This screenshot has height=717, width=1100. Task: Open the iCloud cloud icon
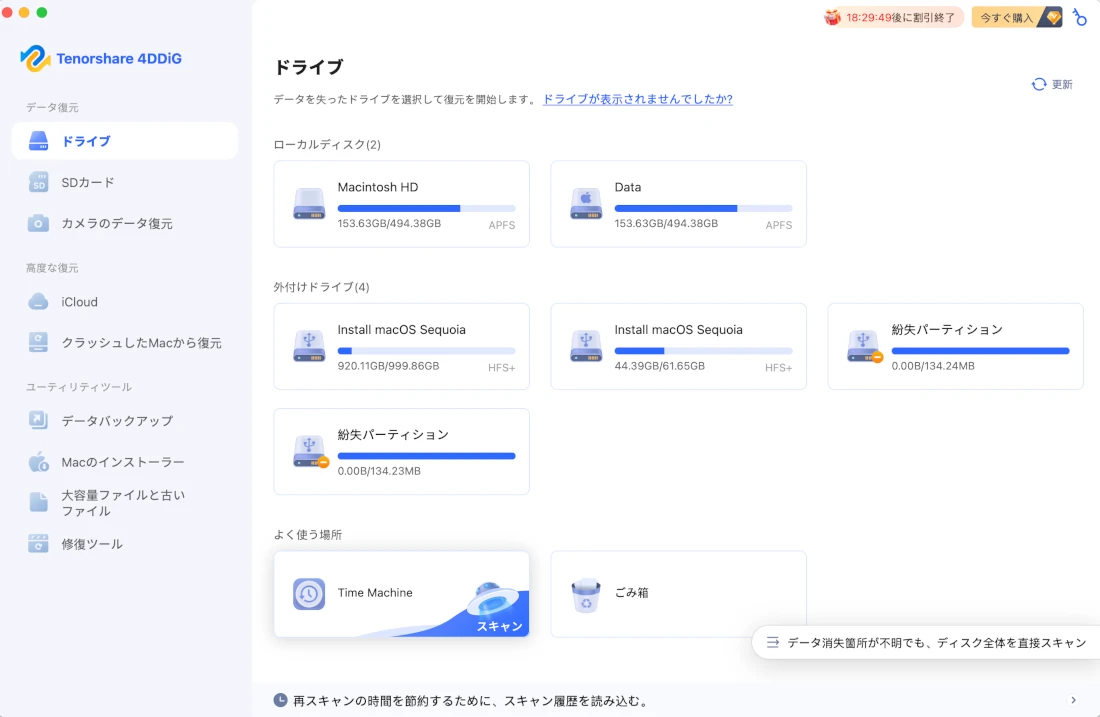pyautogui.click(x=38, y=302)
